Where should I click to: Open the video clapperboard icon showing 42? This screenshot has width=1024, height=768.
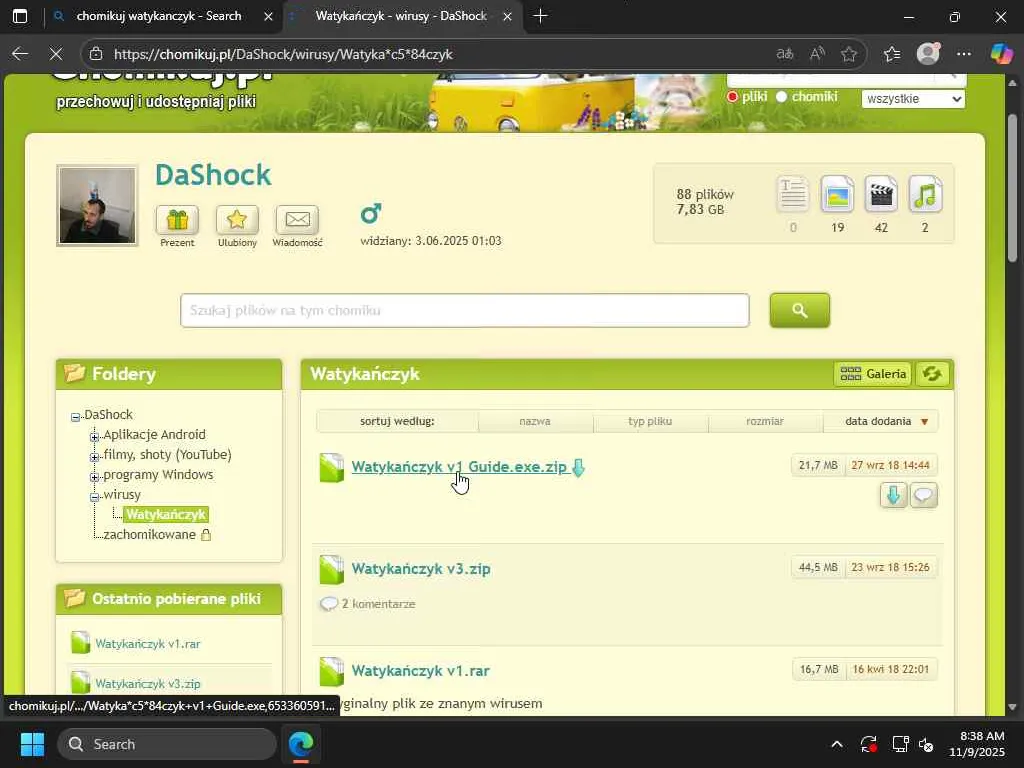881,194
